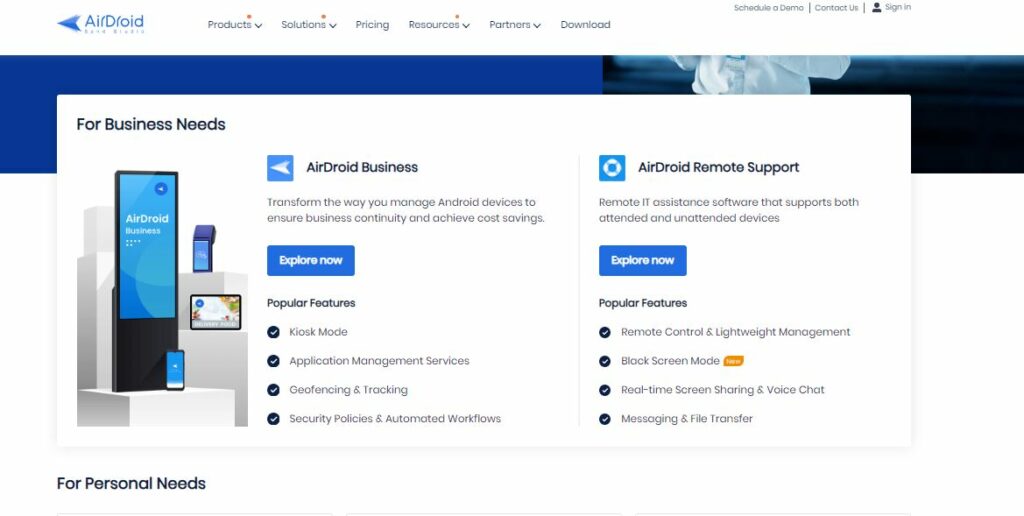Image resolution: width=1024 pixels, height=516 pixels.
Task: Click the orange New badge
Action: coord(733,361)
